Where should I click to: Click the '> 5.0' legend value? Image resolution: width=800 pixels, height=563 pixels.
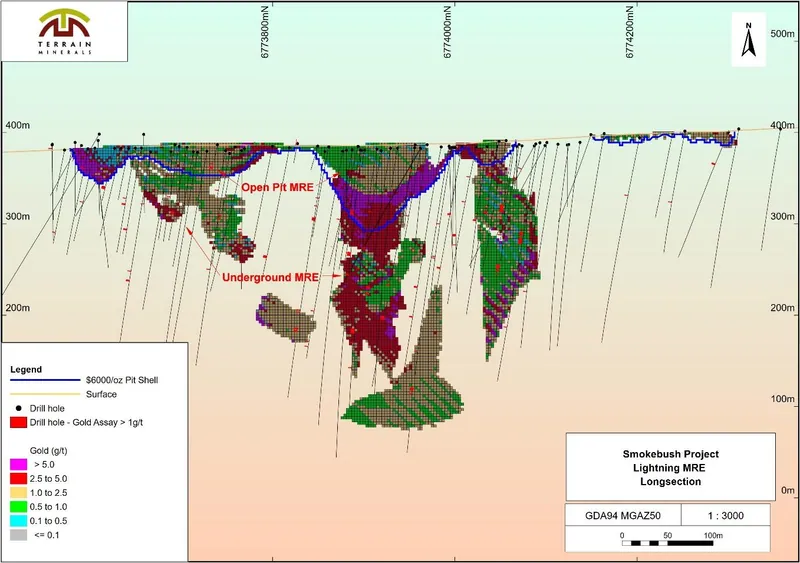pos(44,464)
